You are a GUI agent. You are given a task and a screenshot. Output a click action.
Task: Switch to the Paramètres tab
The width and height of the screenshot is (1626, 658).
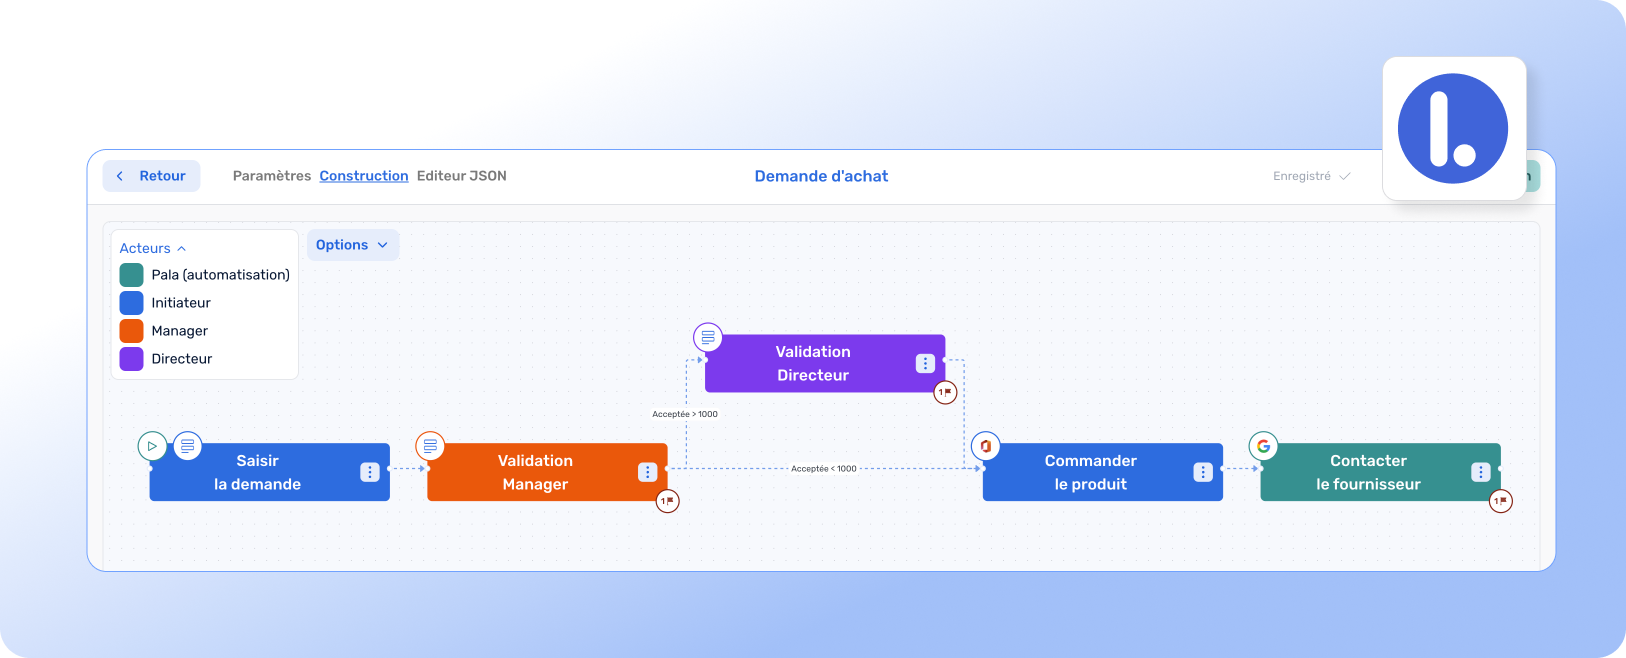click(272, 176)
